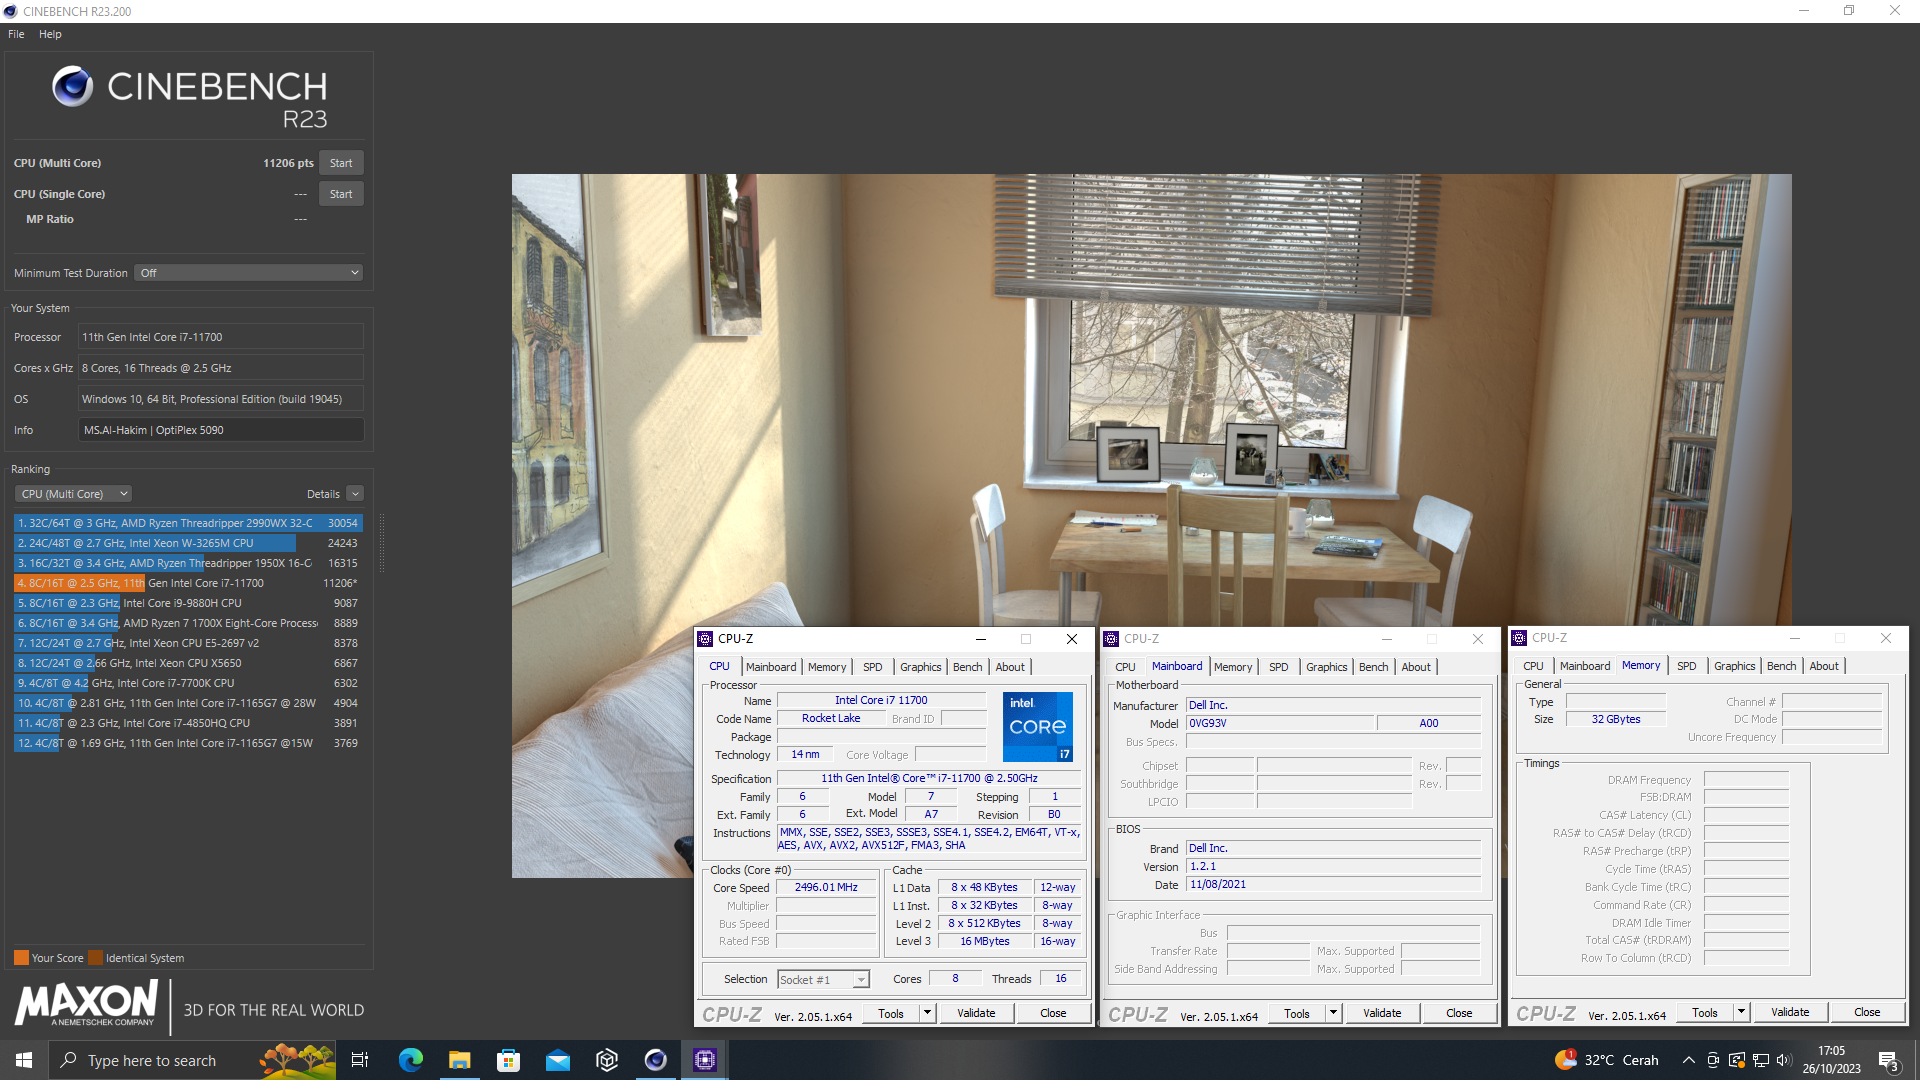Open network icon in system tray

[1761, 1060]
